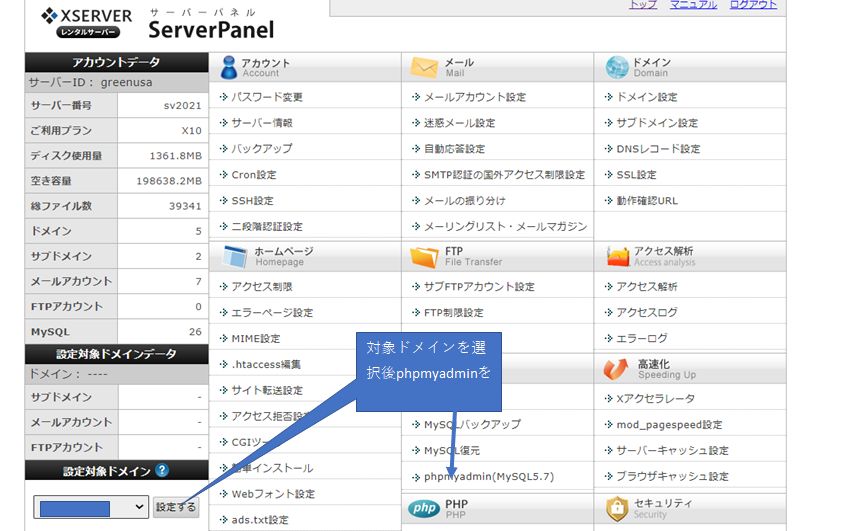Click the Domain globe icon
Viewport: 843px width, 531px height.
pos(617,68)
